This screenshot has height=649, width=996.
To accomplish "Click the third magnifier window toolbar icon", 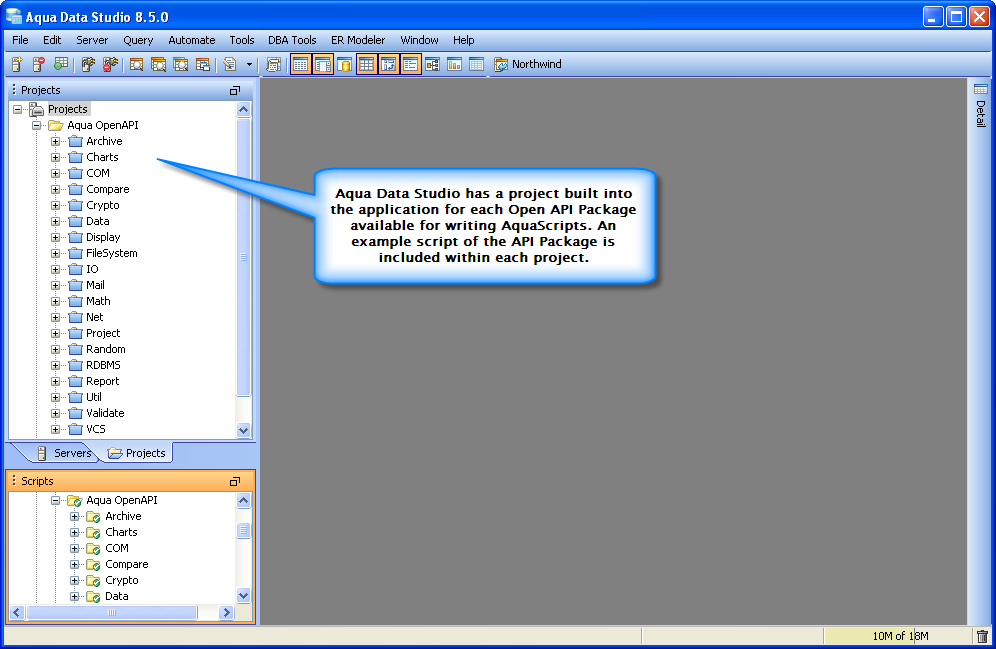I will tap(180, 64).
